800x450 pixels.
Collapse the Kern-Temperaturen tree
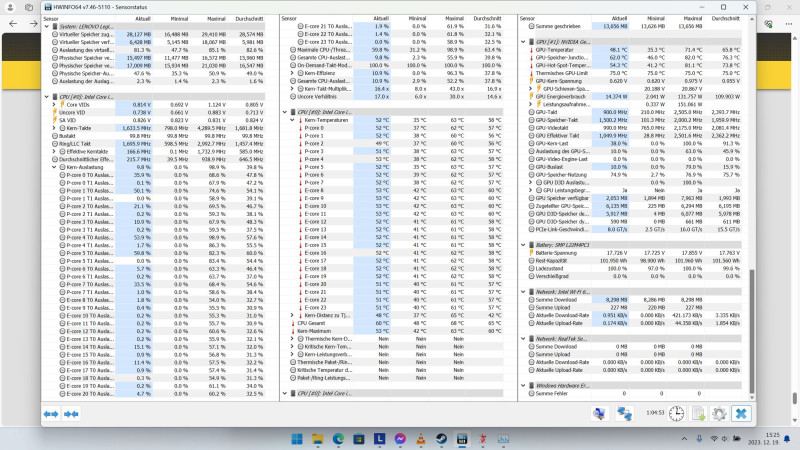pos(292,120)
